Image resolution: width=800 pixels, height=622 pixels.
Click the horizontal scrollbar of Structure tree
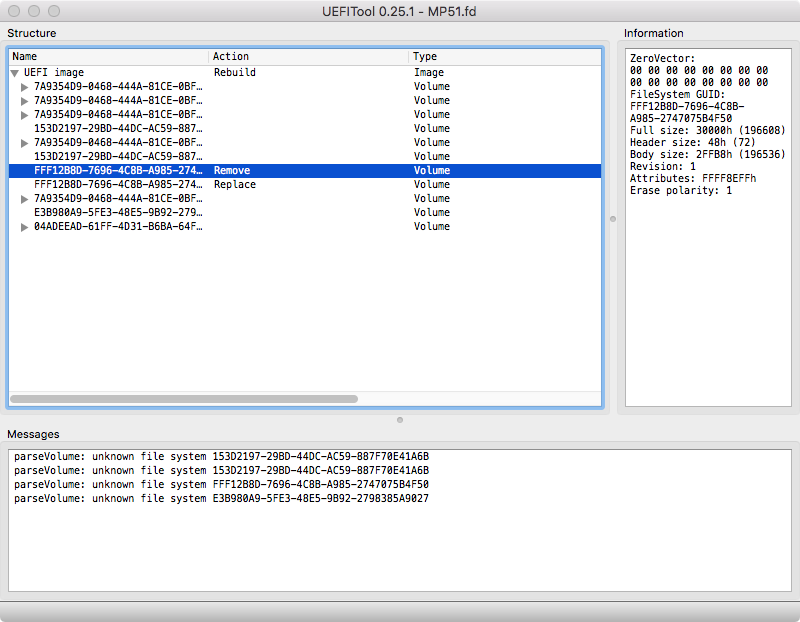[184, 399]
